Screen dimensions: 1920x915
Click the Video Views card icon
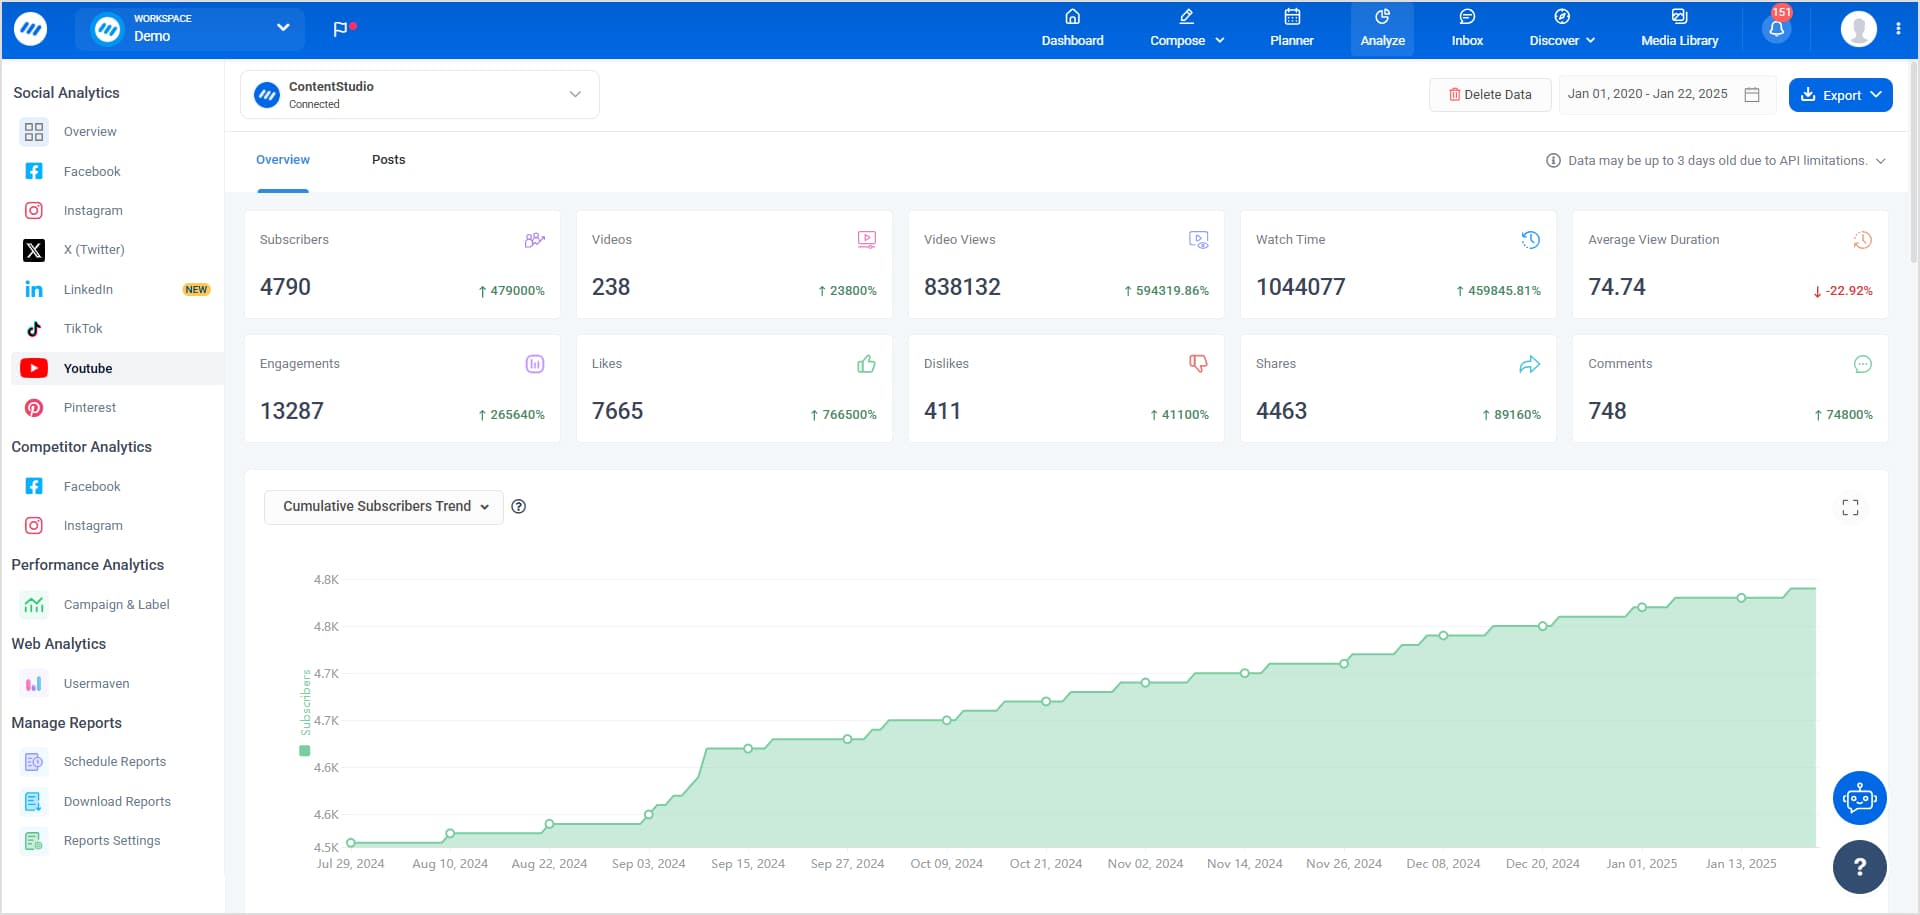pyautogui.click(x=1199, y=240)
